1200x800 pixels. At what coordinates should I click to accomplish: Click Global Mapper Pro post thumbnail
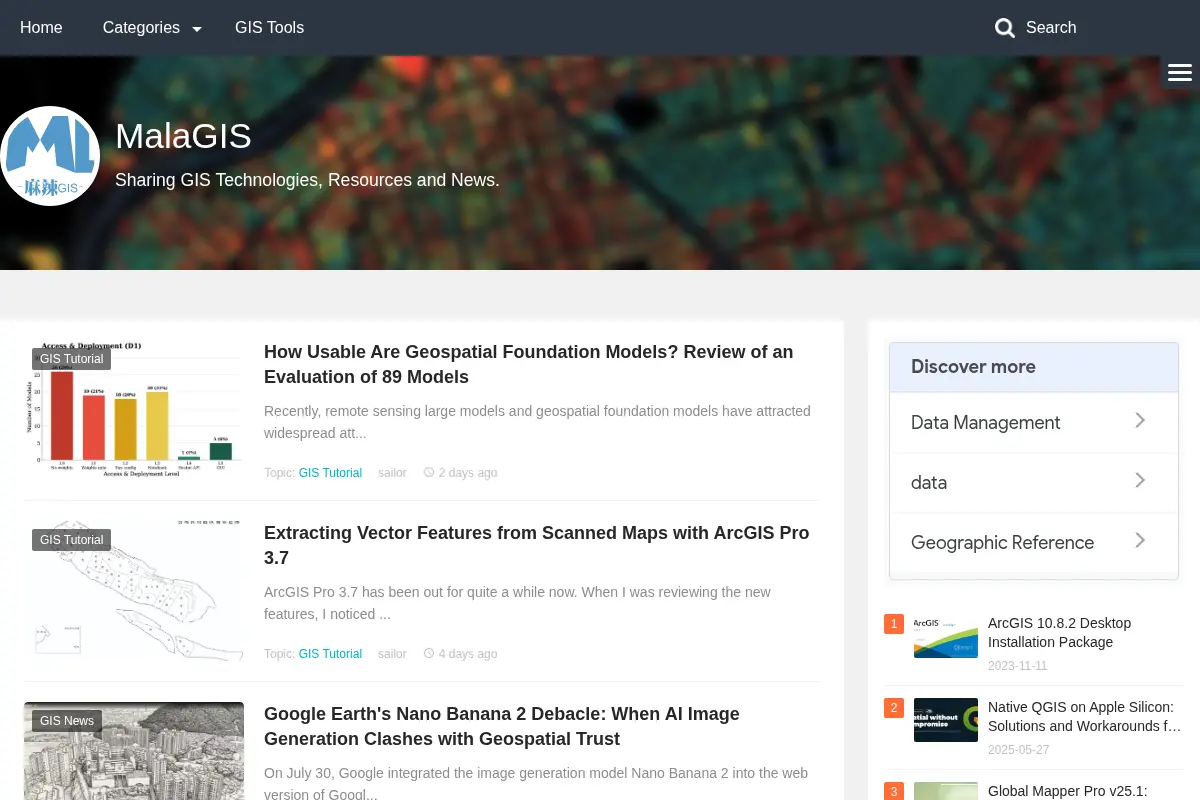click(x=946, y=791)
